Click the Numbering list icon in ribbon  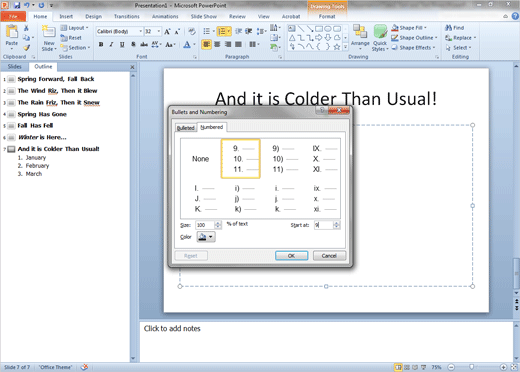click(x=222, y=31)
